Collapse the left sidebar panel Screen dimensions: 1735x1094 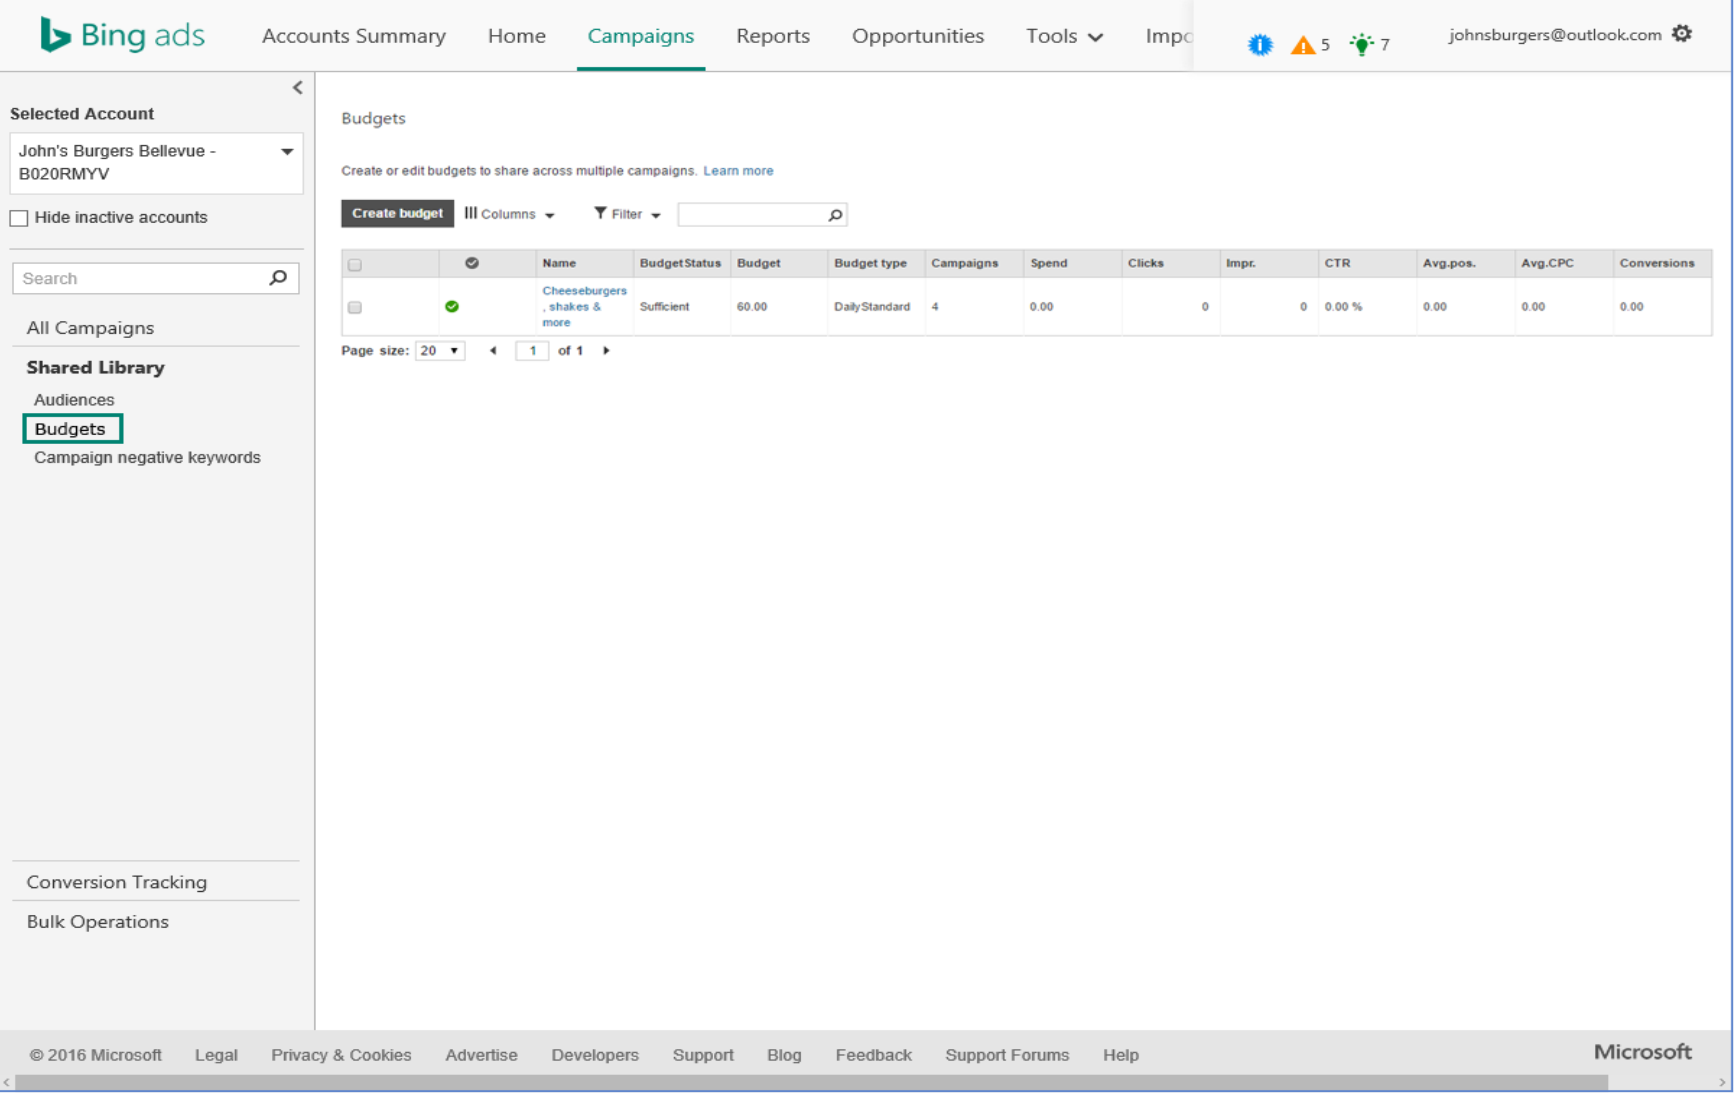296,87
